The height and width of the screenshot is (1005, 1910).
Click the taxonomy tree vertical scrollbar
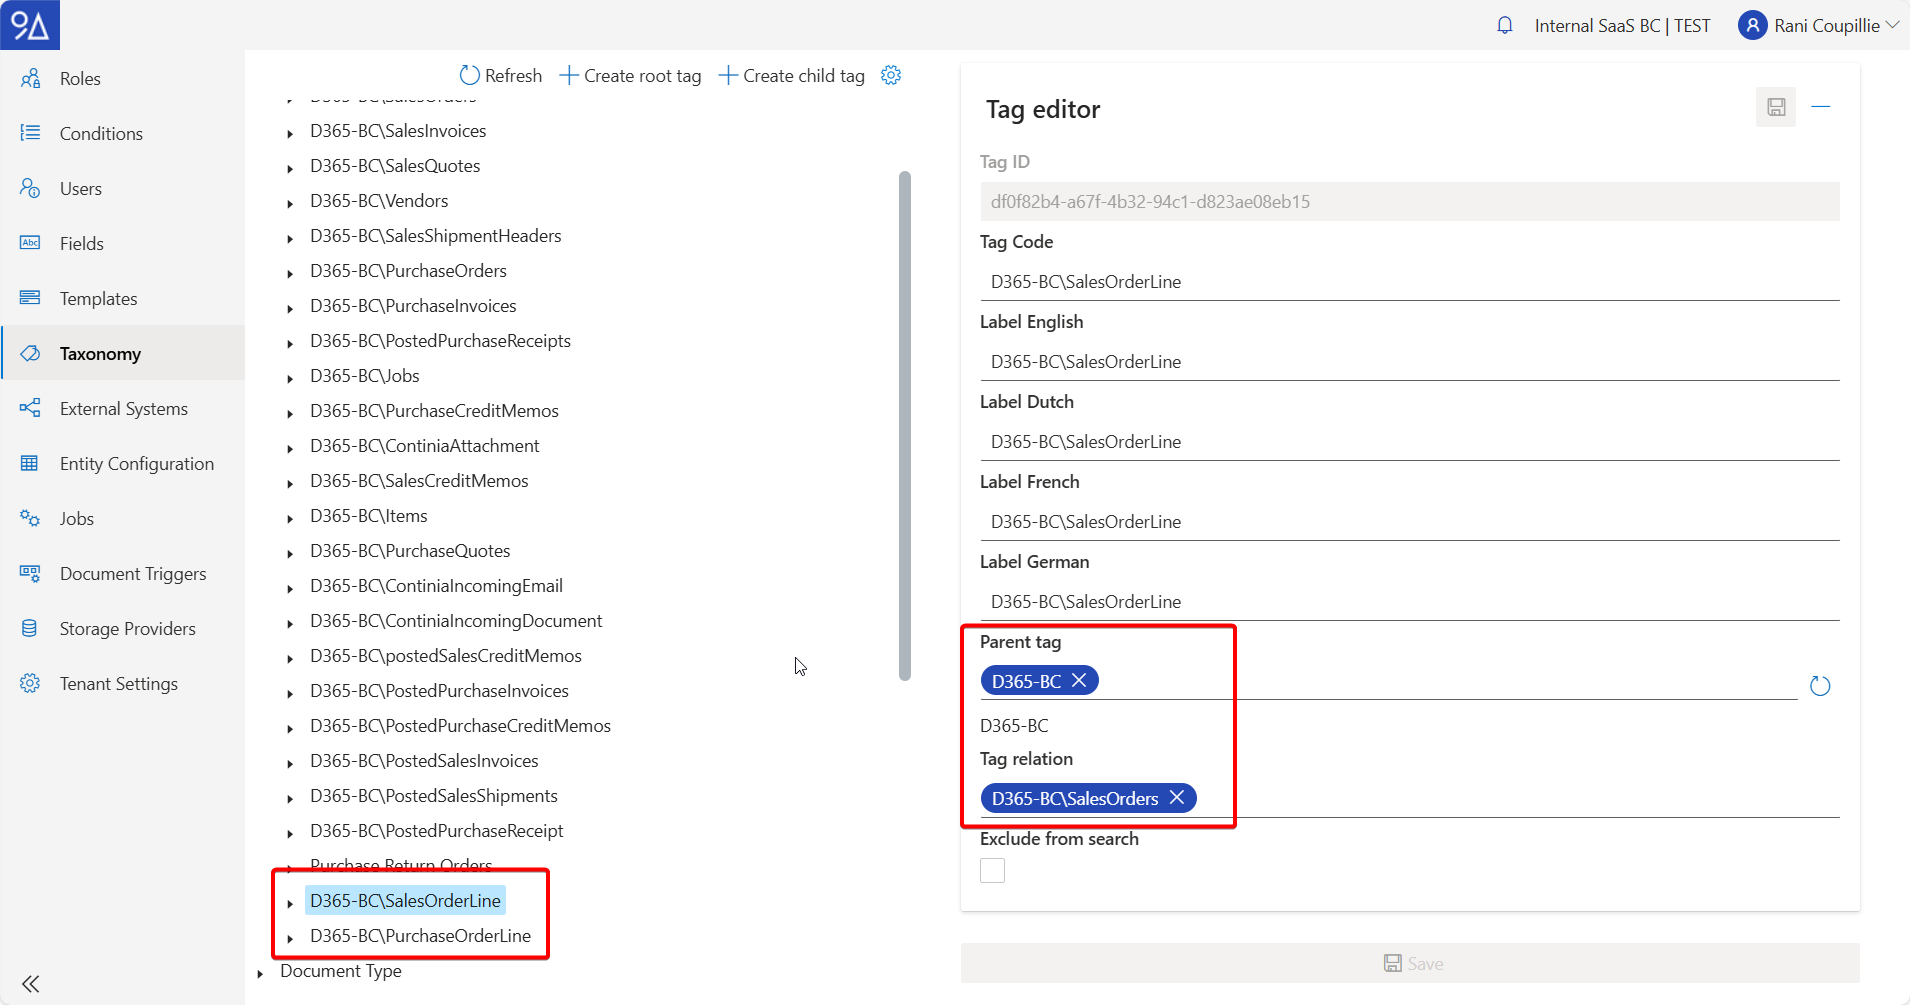coord(905,425)
